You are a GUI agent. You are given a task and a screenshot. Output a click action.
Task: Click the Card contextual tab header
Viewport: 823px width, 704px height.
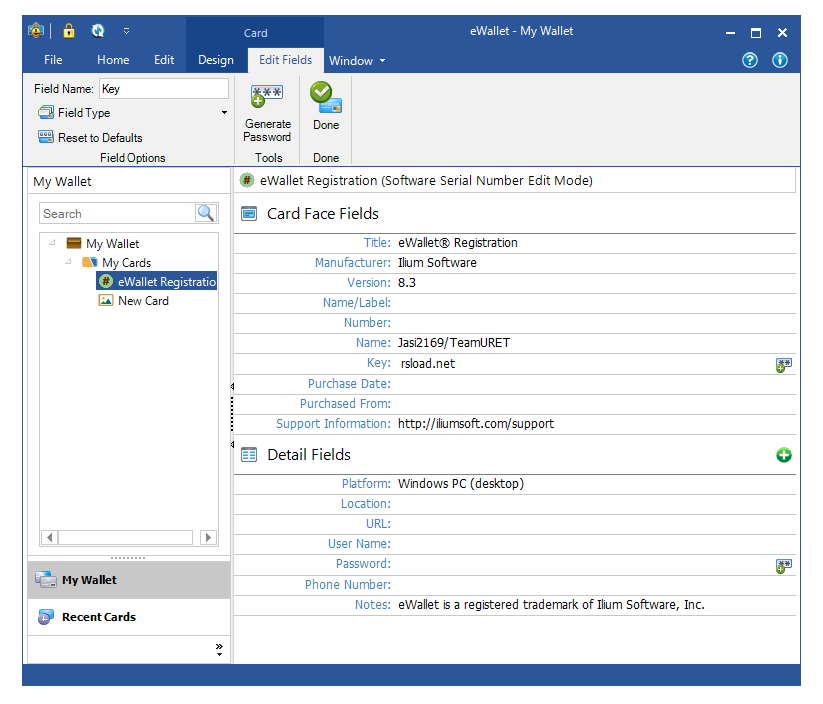tap(256, 33)
